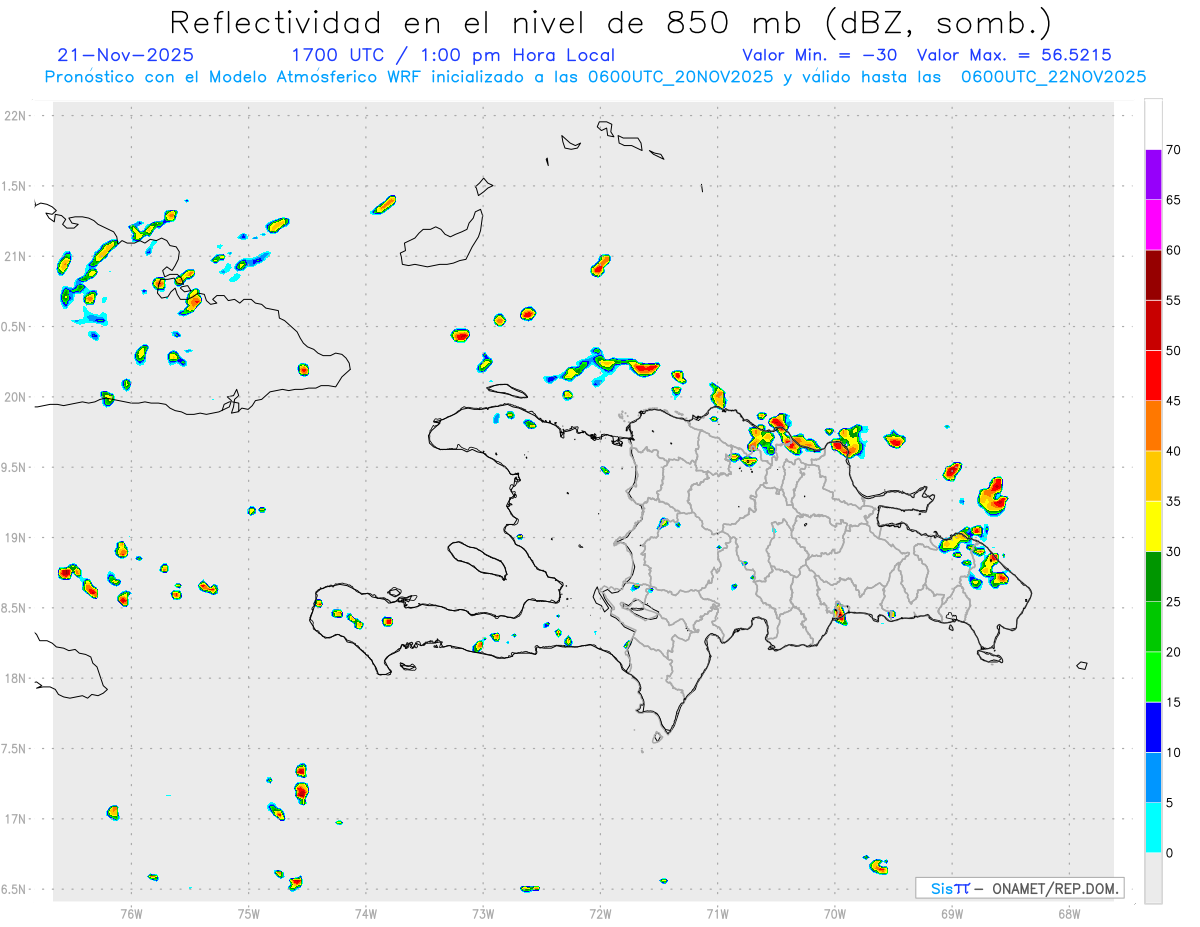The height and width of the screenshot is (927, 1200).
Task: Click the valid-until time '0600UTC_22NOV2025'
Action: point(1053,77)
